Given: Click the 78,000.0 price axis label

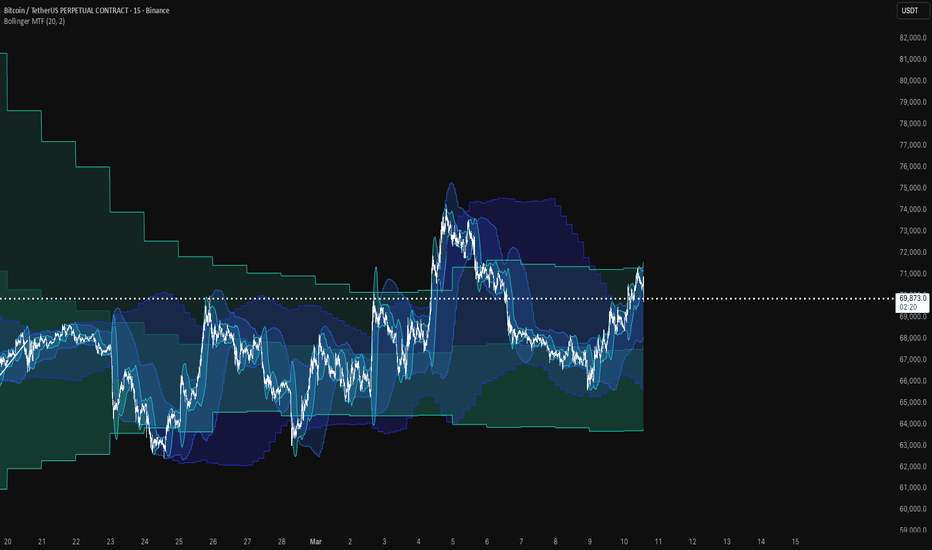Looking at the screenshot, I should [912, 123].
